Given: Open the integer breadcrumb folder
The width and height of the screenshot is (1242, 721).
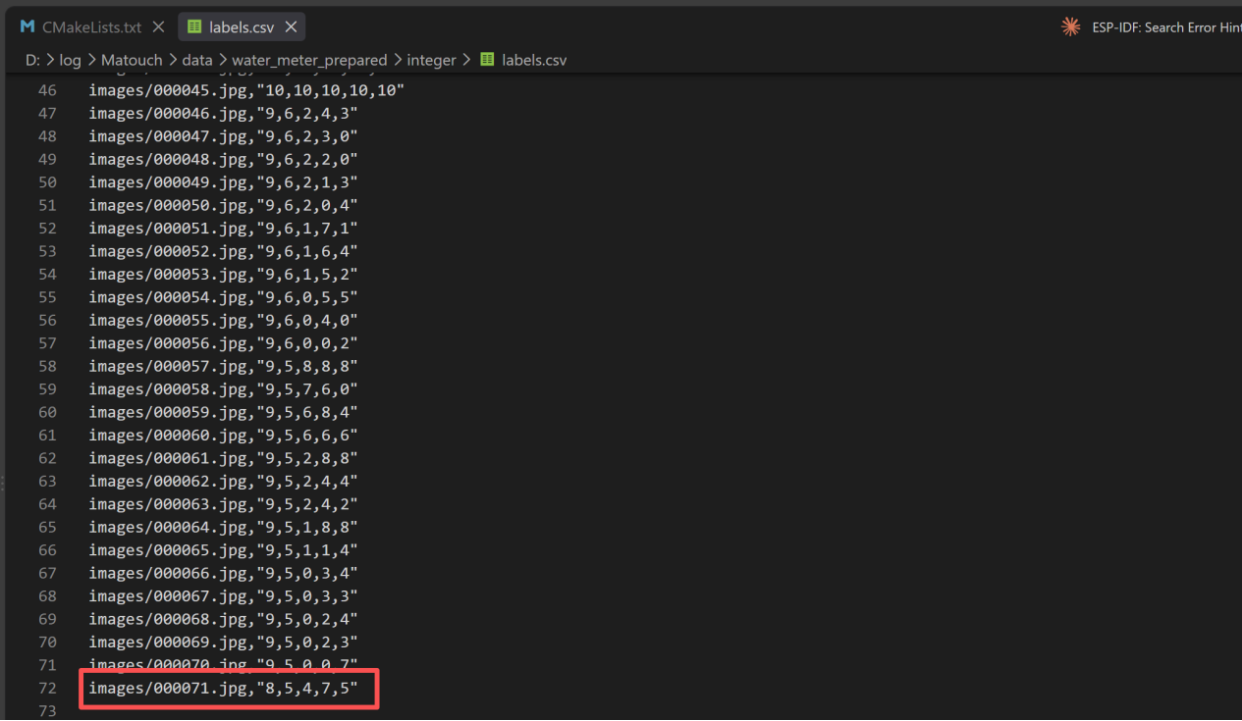Looking at the screenshot, I should (431, 60).
